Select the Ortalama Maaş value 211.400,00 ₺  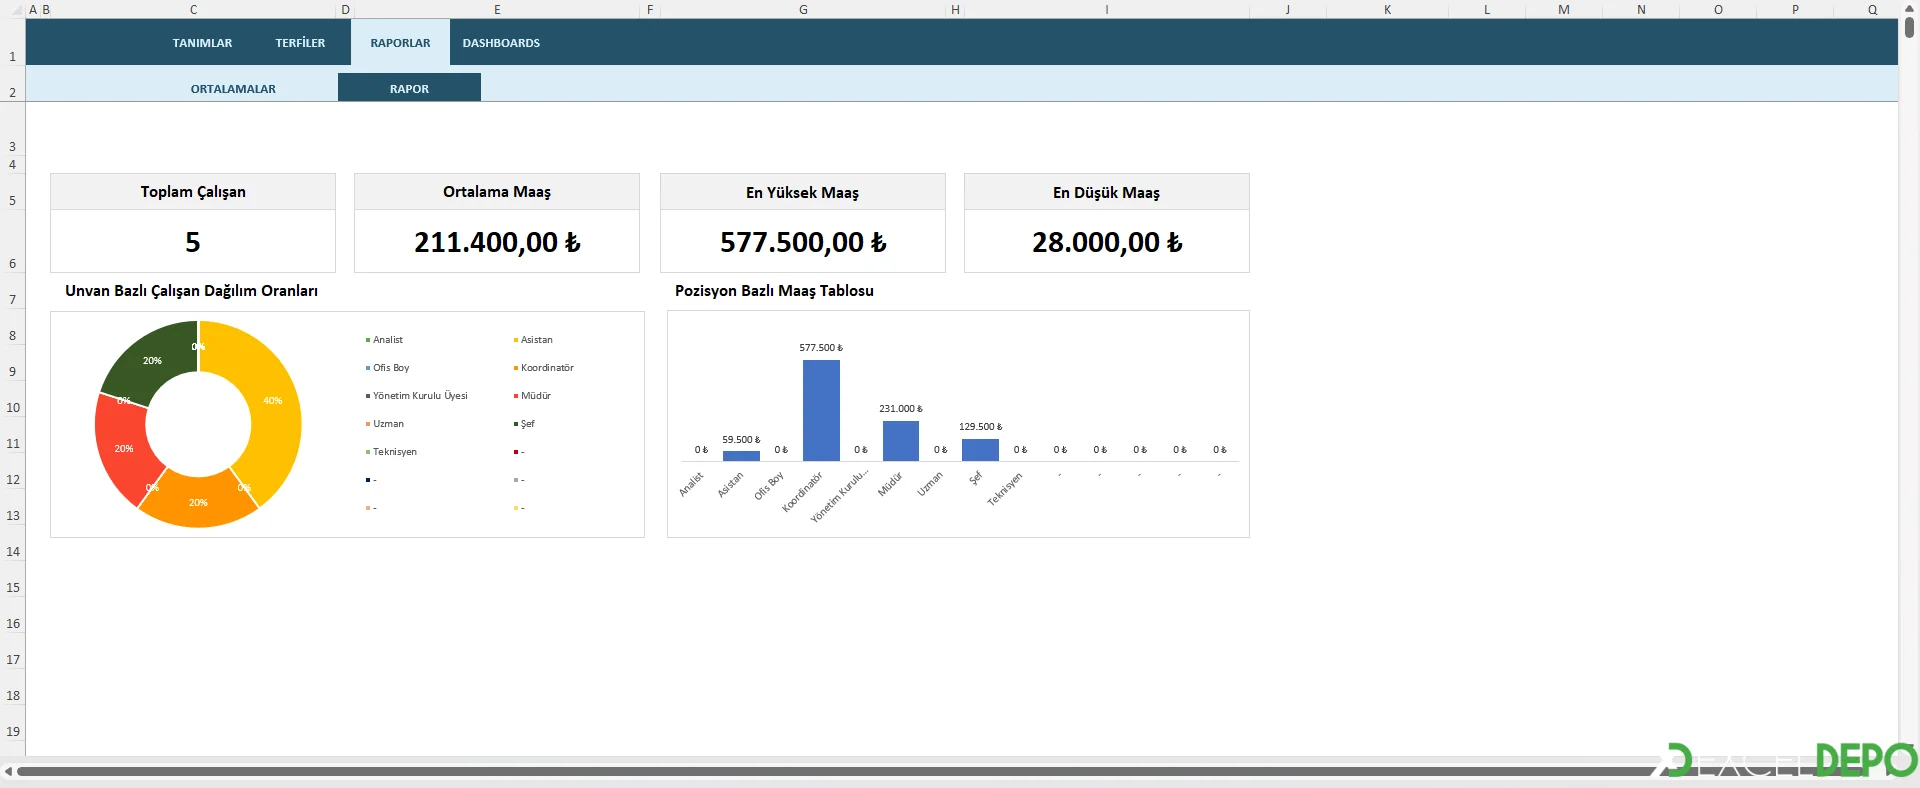[x=497, y=242]
